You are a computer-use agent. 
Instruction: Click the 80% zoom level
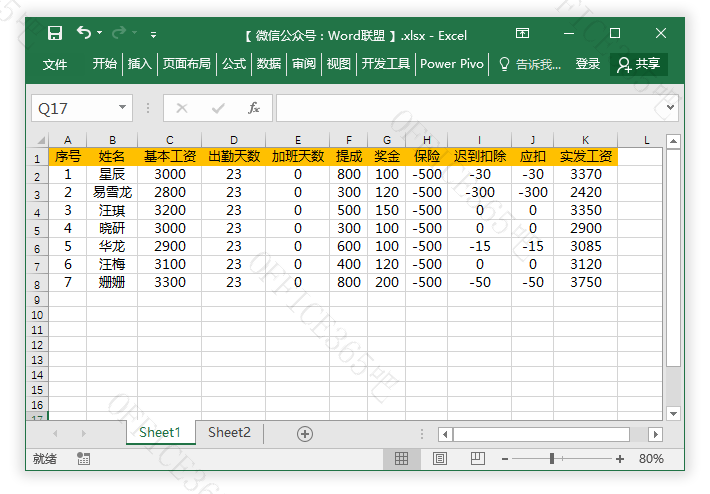pyautogui.click(x=651, y=459)
